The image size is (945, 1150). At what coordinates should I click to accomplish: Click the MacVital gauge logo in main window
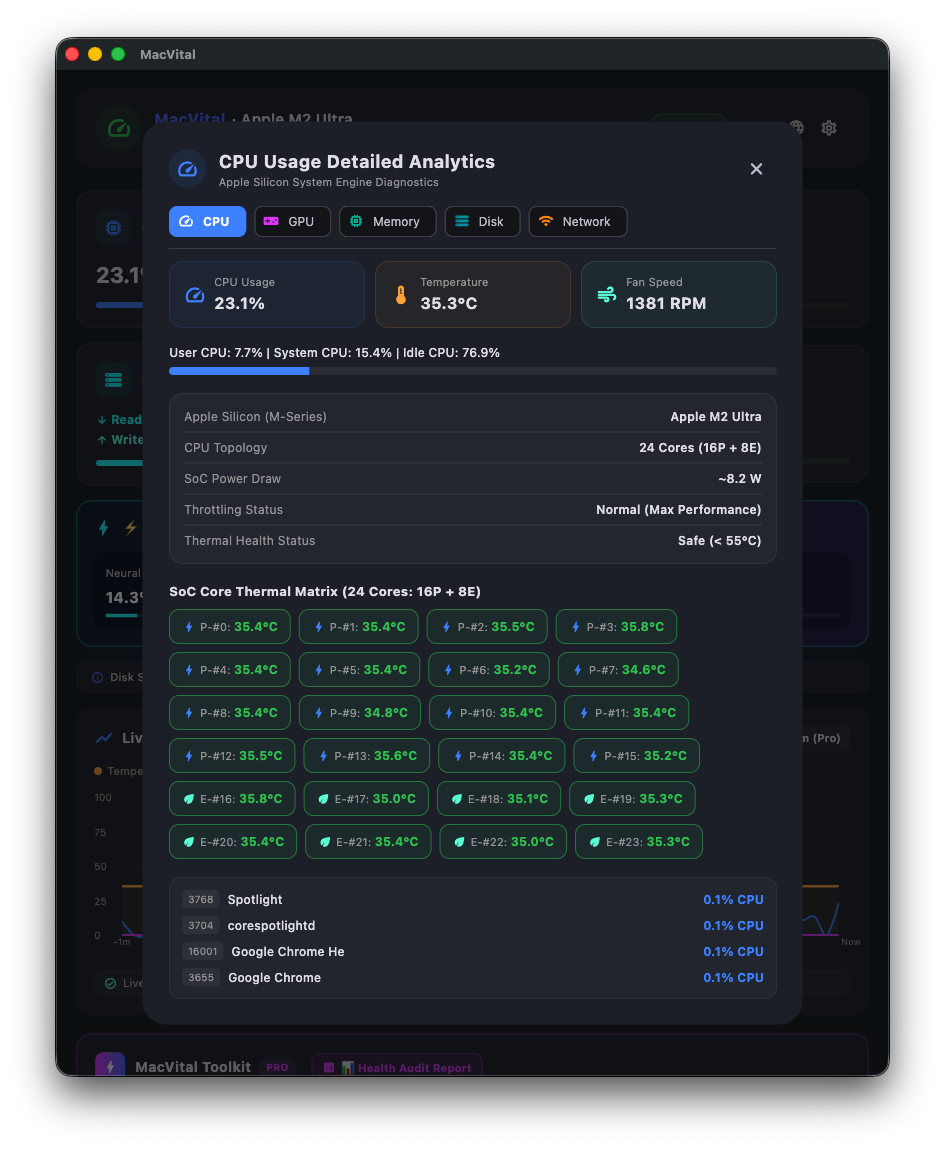click(x=119, y=129)
